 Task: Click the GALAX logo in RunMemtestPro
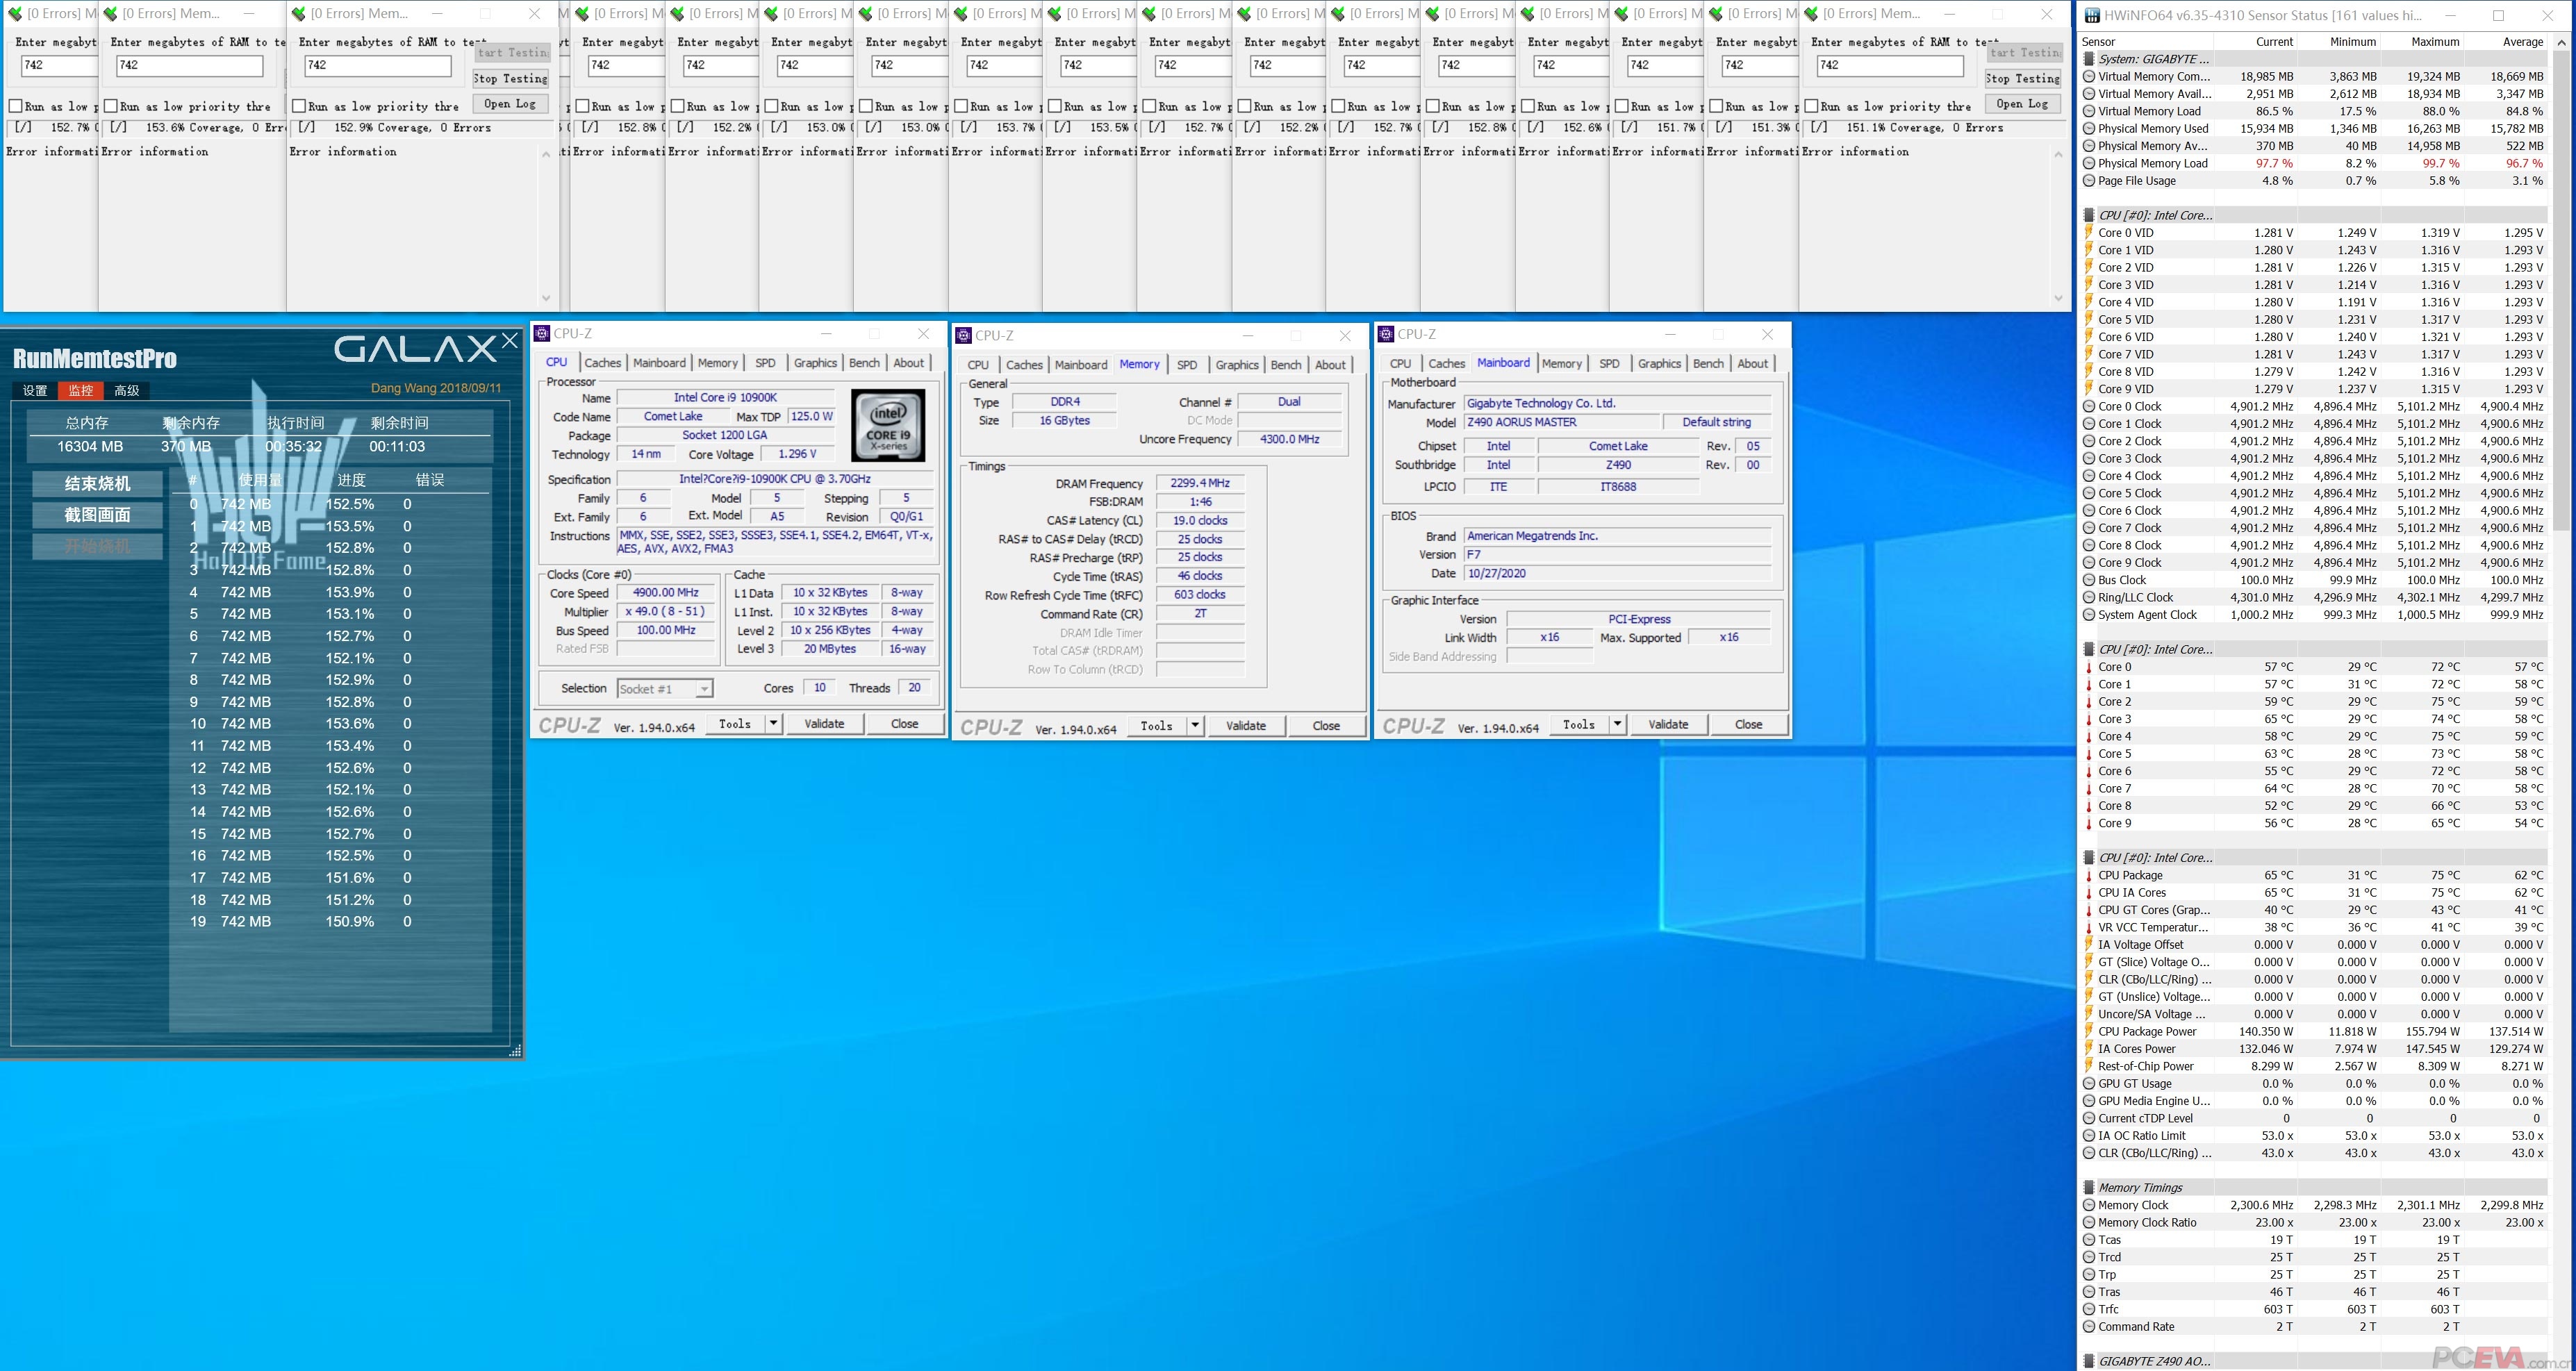(415, 349)
